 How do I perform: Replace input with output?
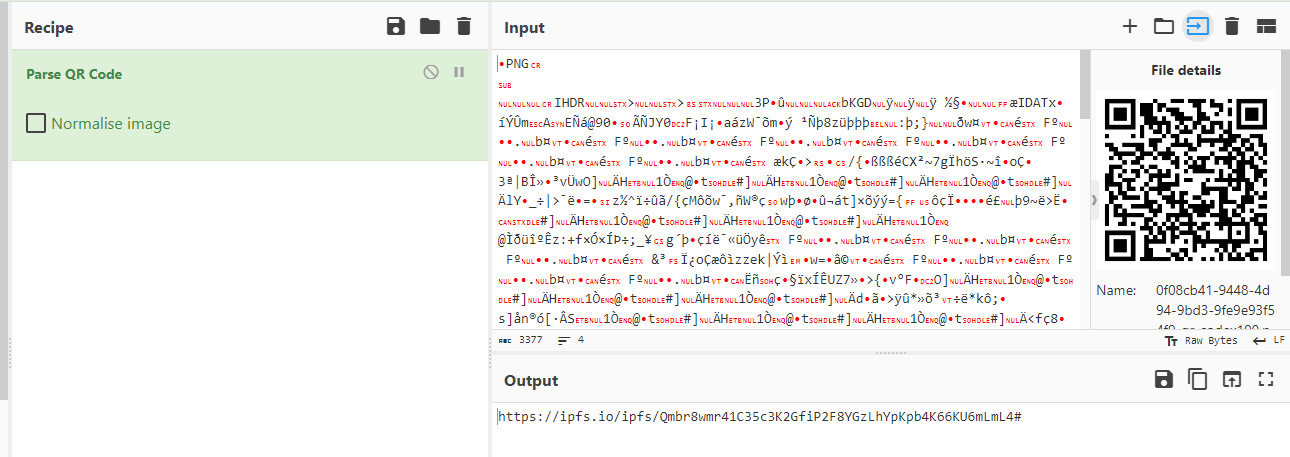click(x=1232, y=380)
